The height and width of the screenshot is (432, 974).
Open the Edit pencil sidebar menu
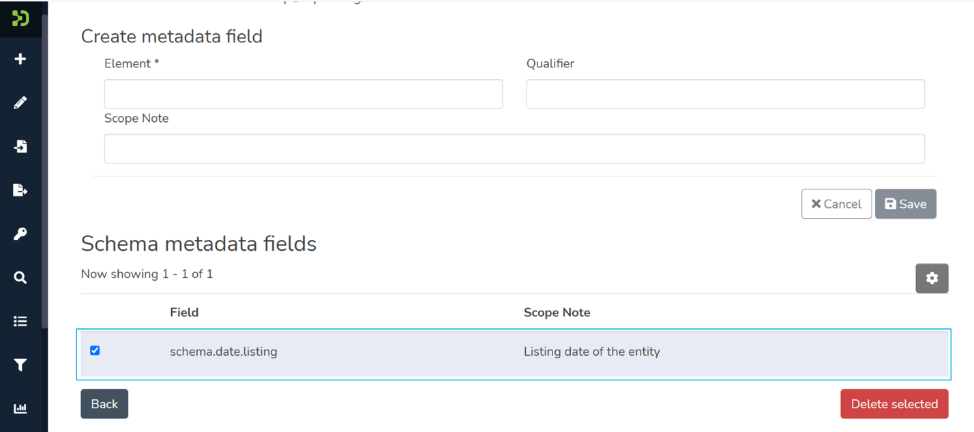tap(20, 103)
